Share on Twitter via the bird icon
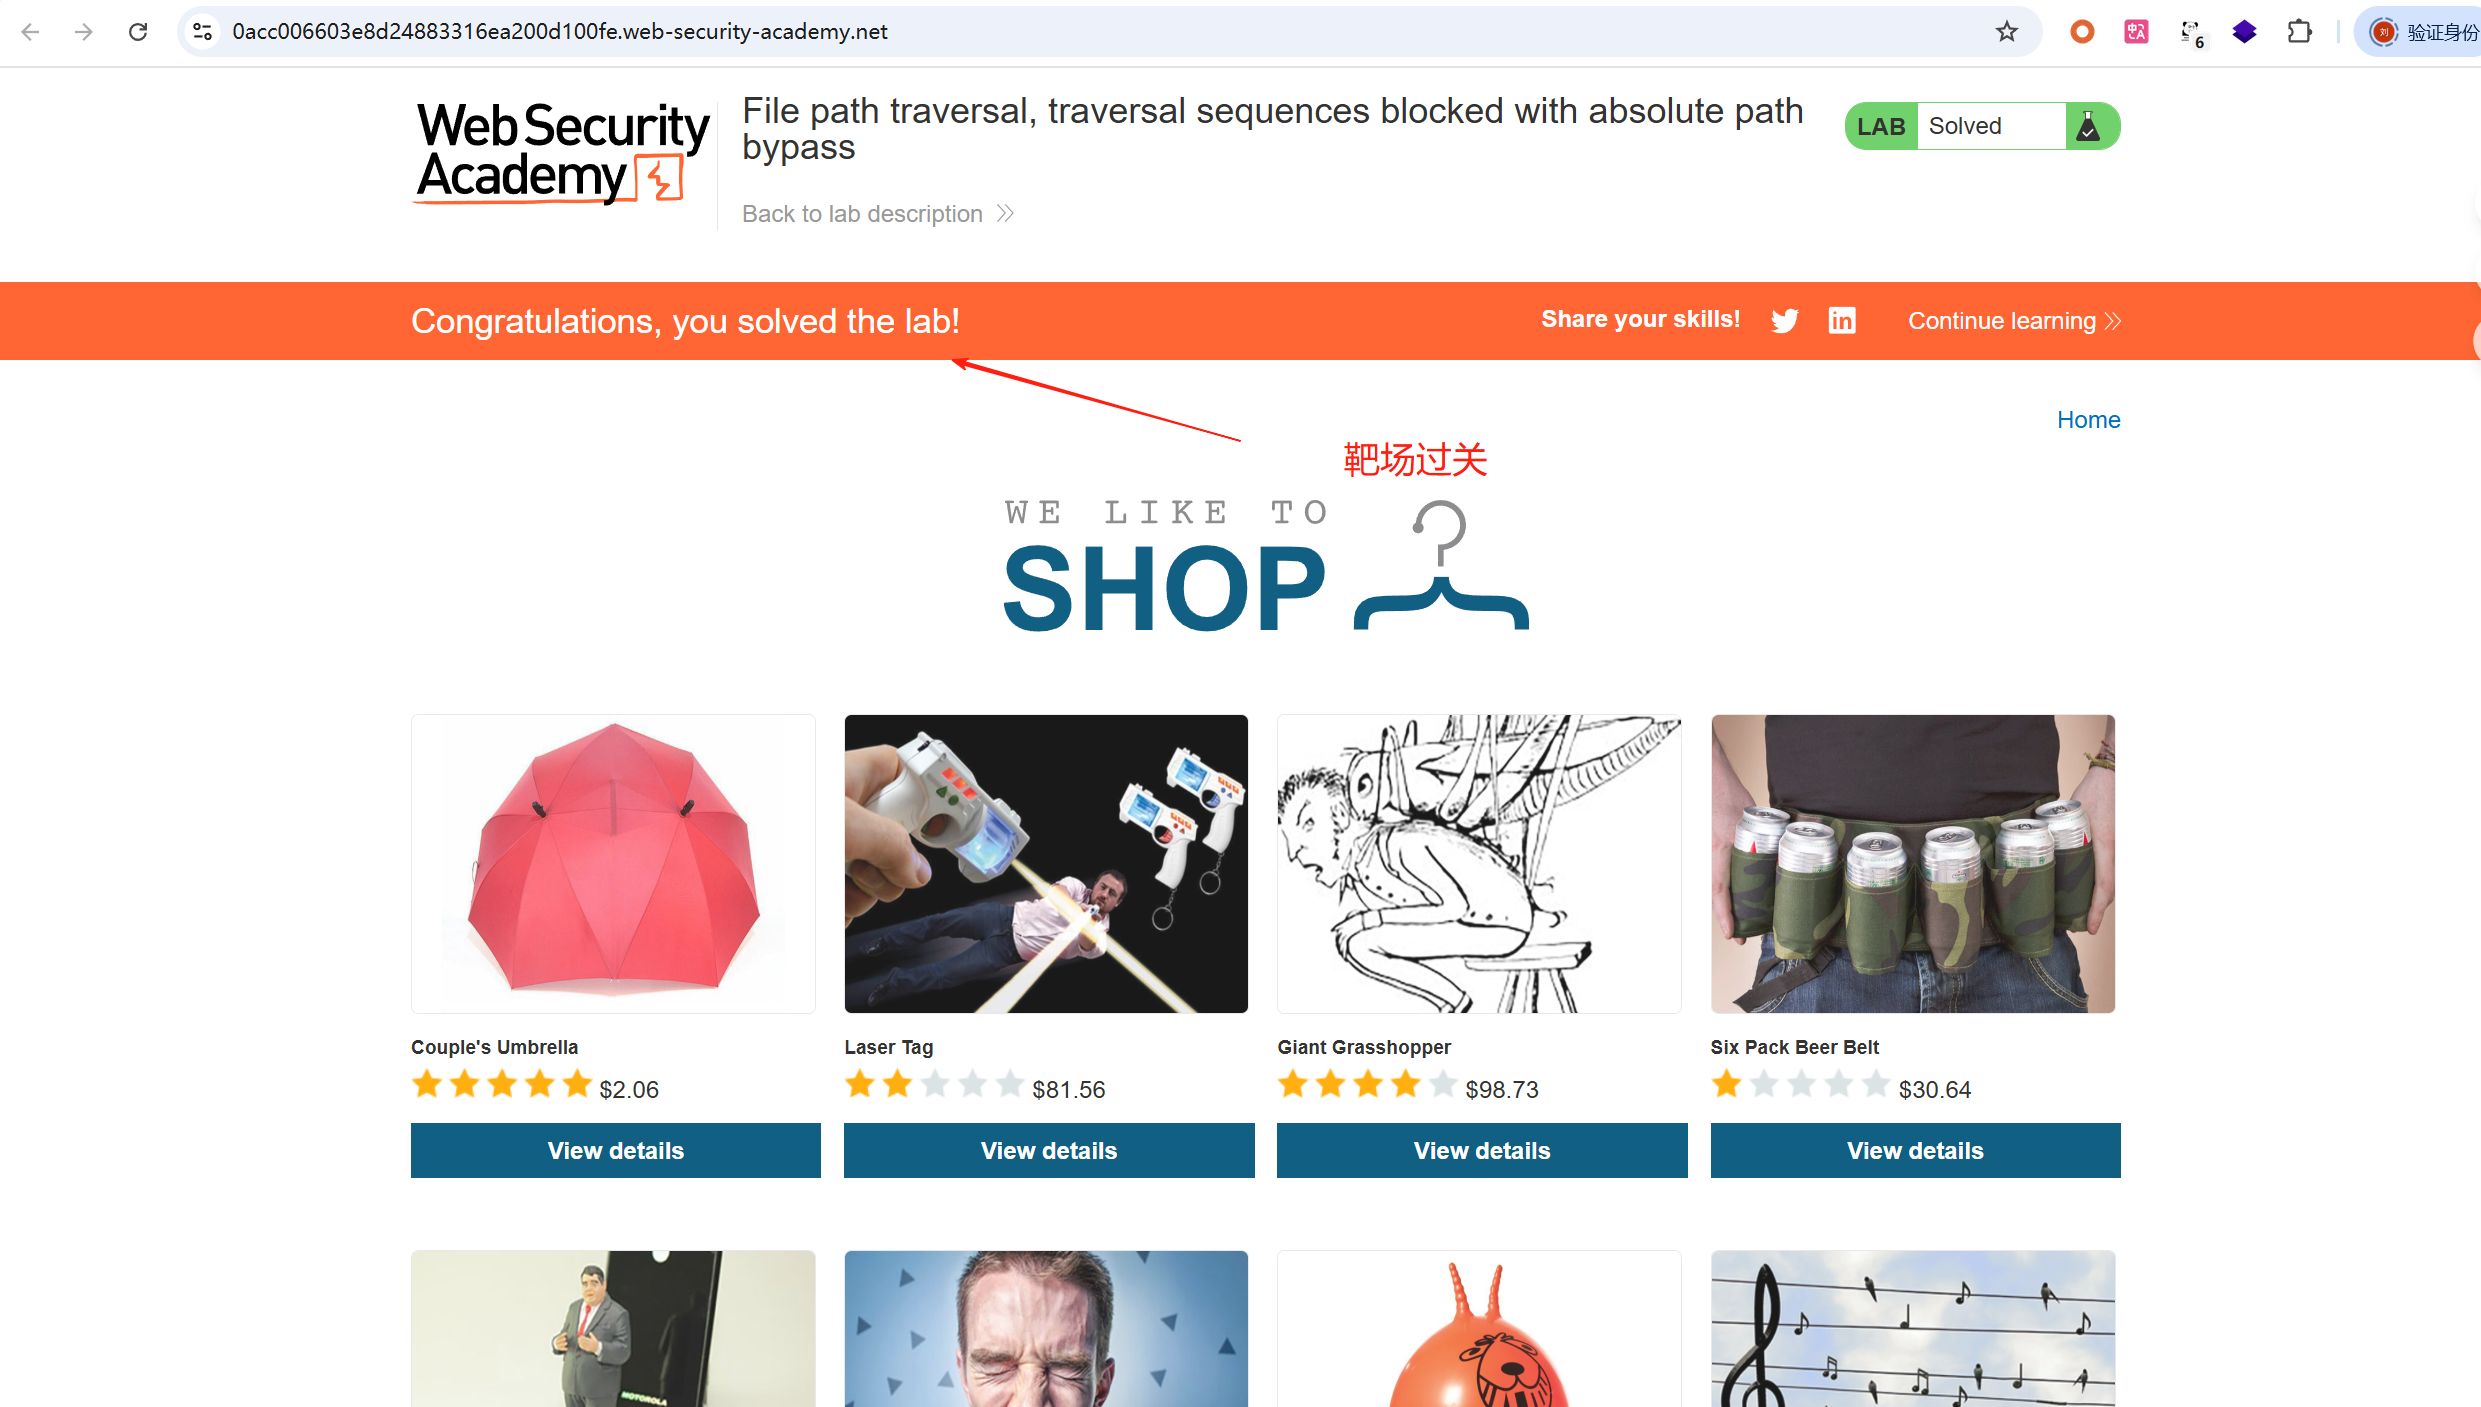 coord(1784,320)
